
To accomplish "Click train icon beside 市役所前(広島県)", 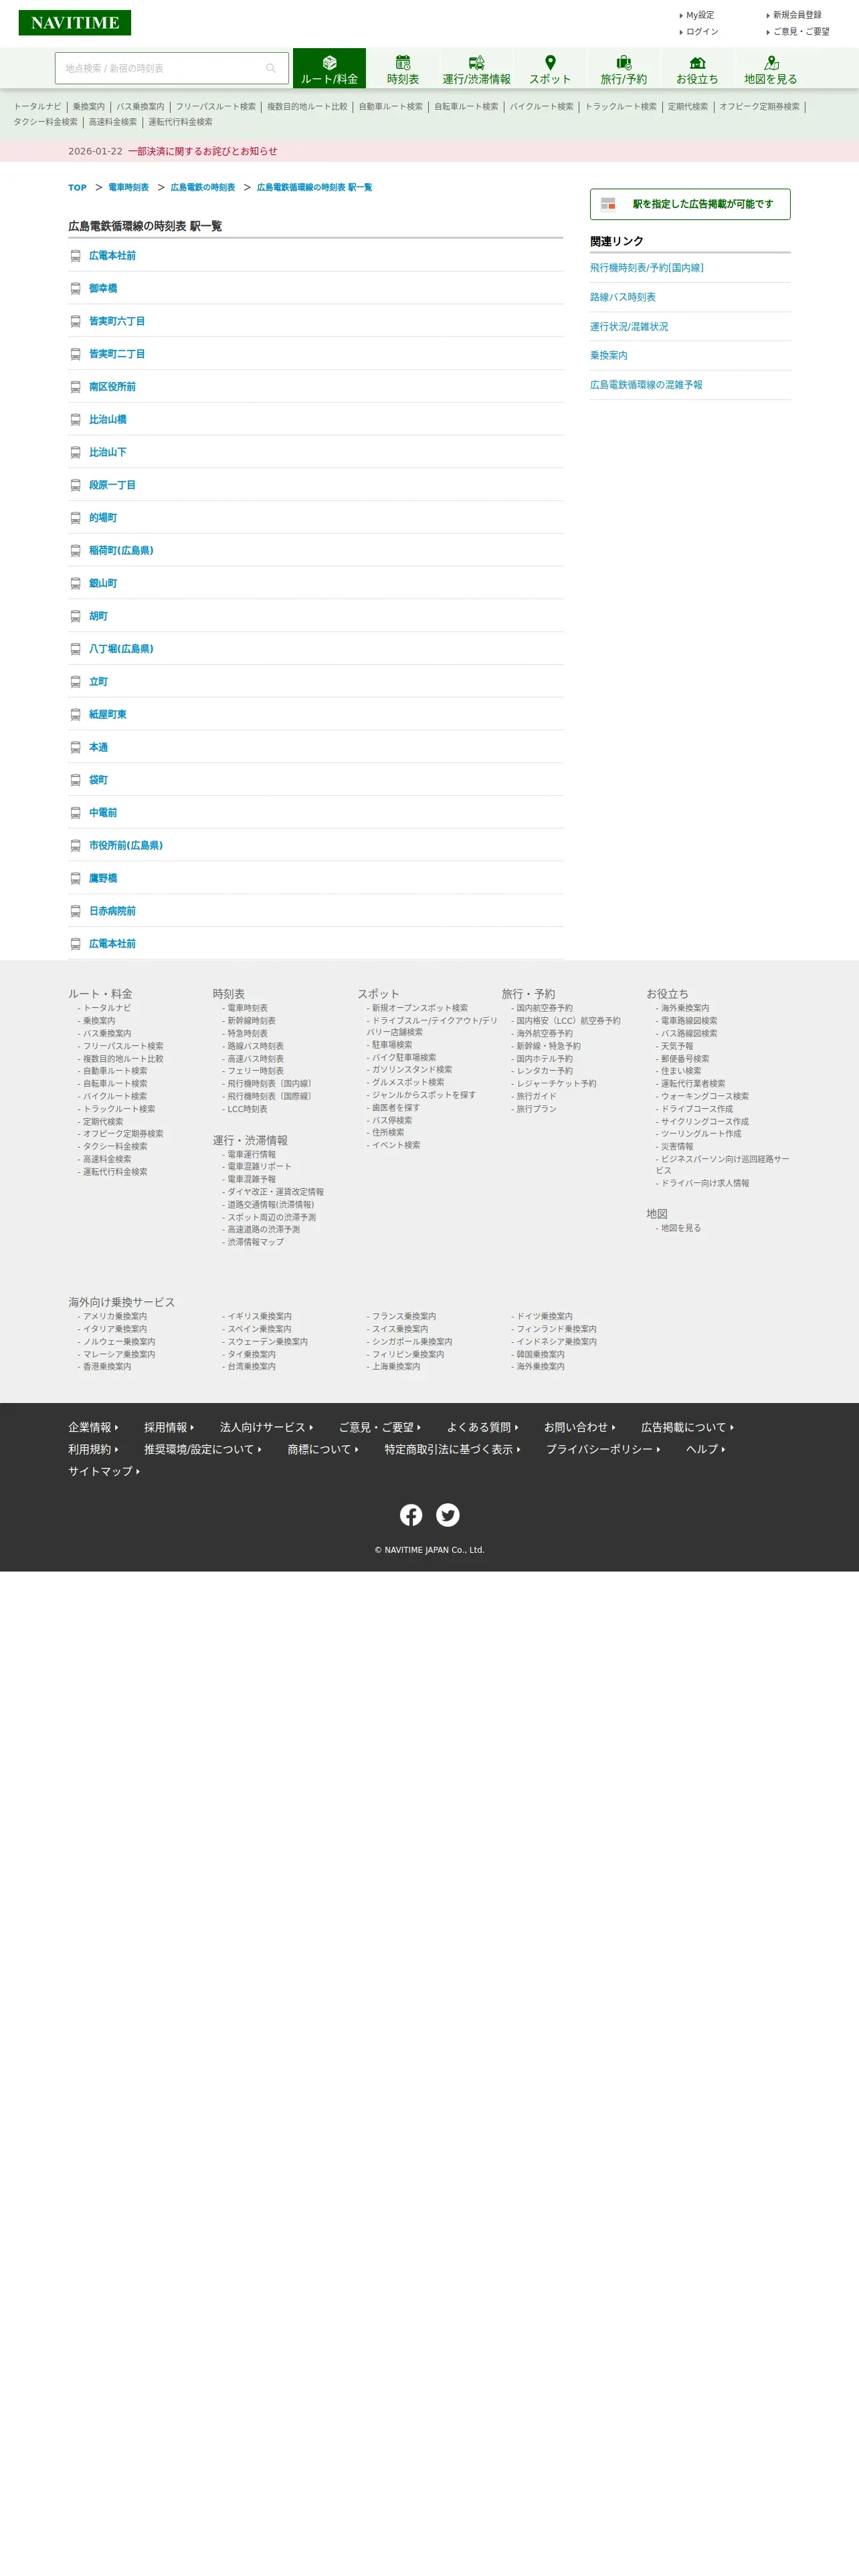I will 75,846.
